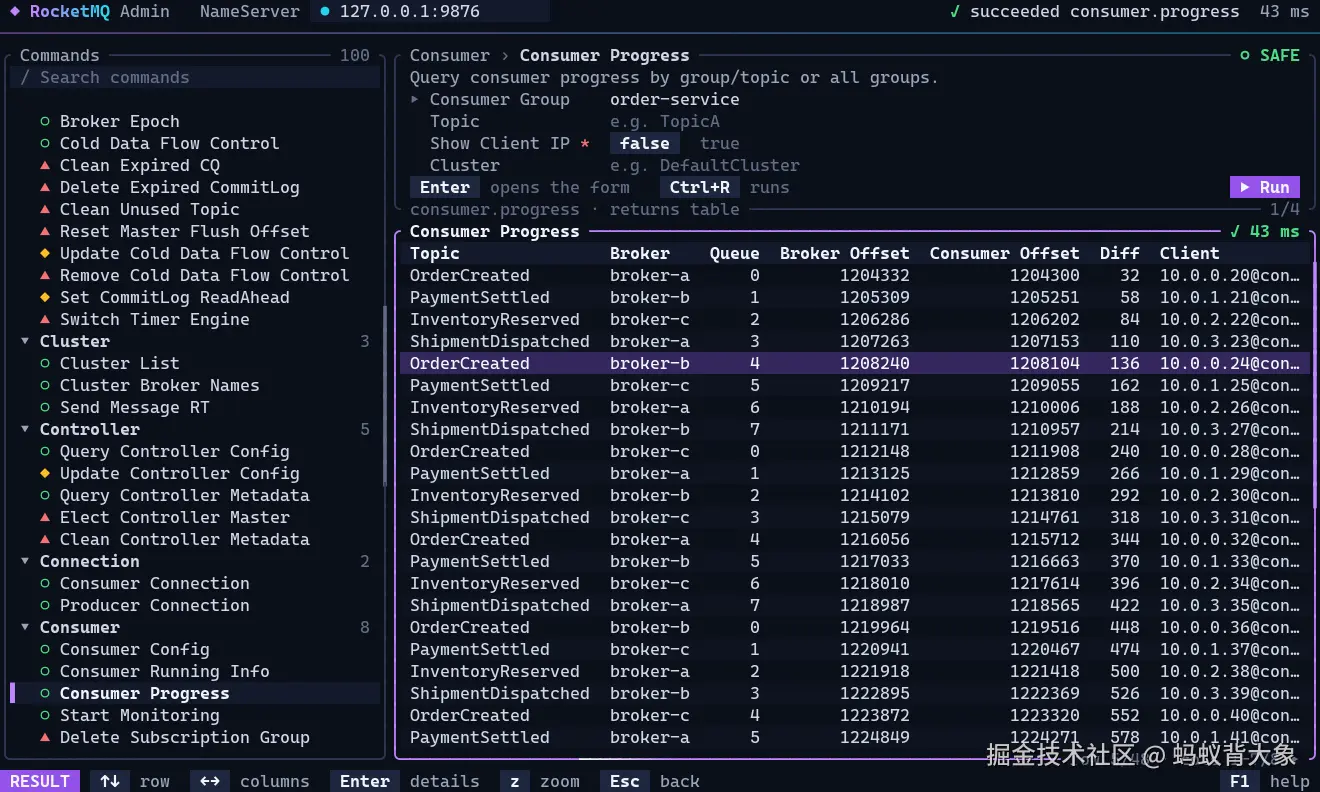
Task: Click the yellow diamond icon beside Set CommitLog ReadAhead
Action: pos(45,298)
